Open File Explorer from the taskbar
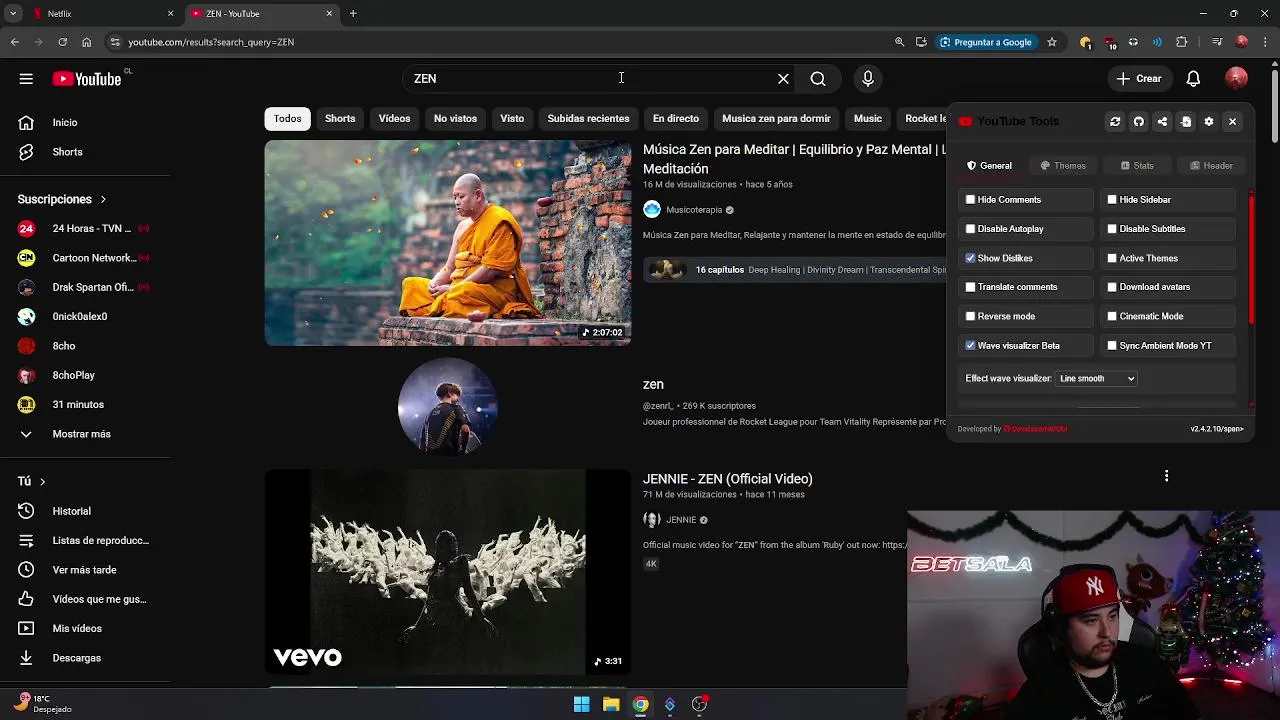The height and width of the screenshot is (720, 1280). click(x=611, y=704)
